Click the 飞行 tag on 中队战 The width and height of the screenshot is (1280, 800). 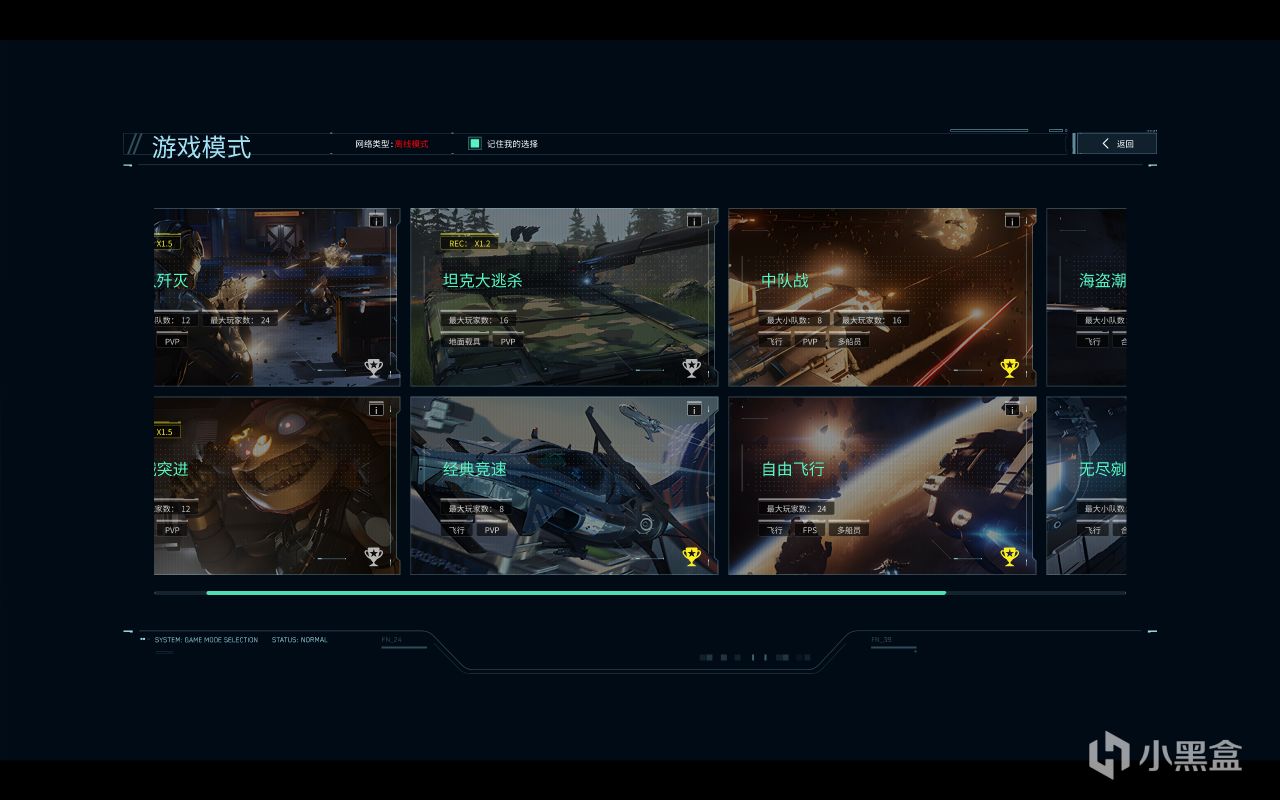tap(775, 341)
